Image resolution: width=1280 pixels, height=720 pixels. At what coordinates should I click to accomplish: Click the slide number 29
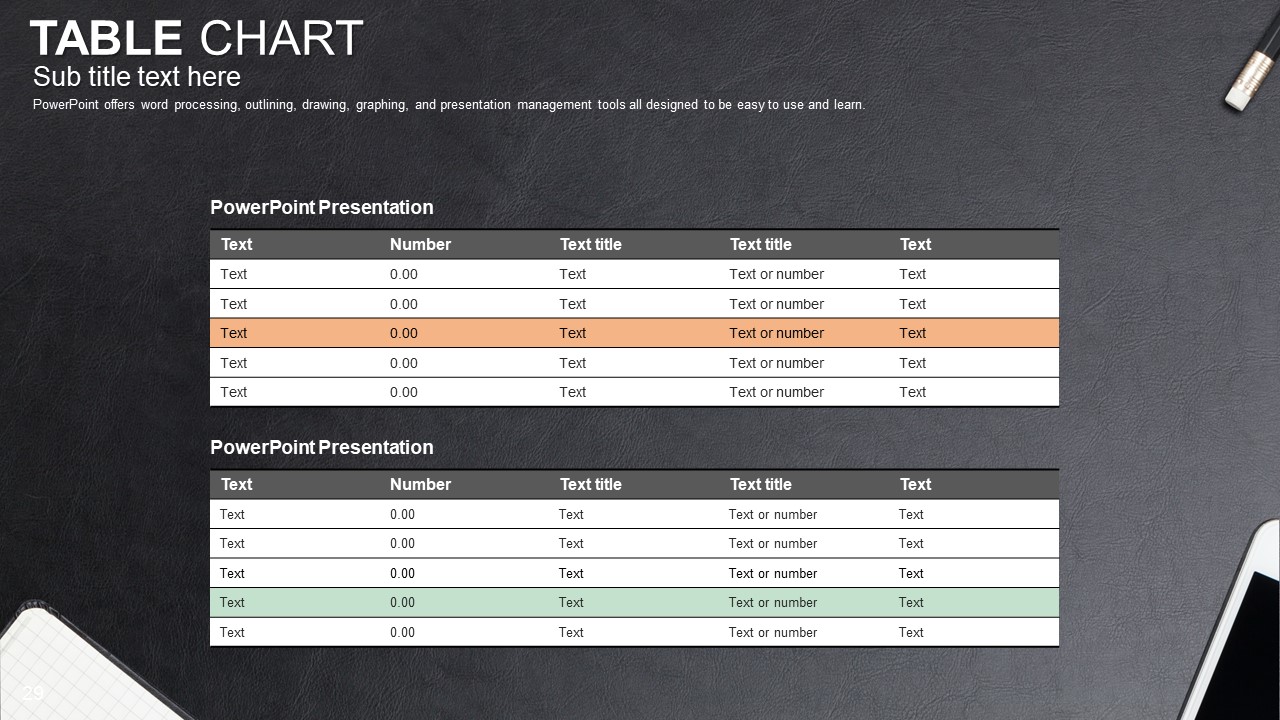click(33, 692)
